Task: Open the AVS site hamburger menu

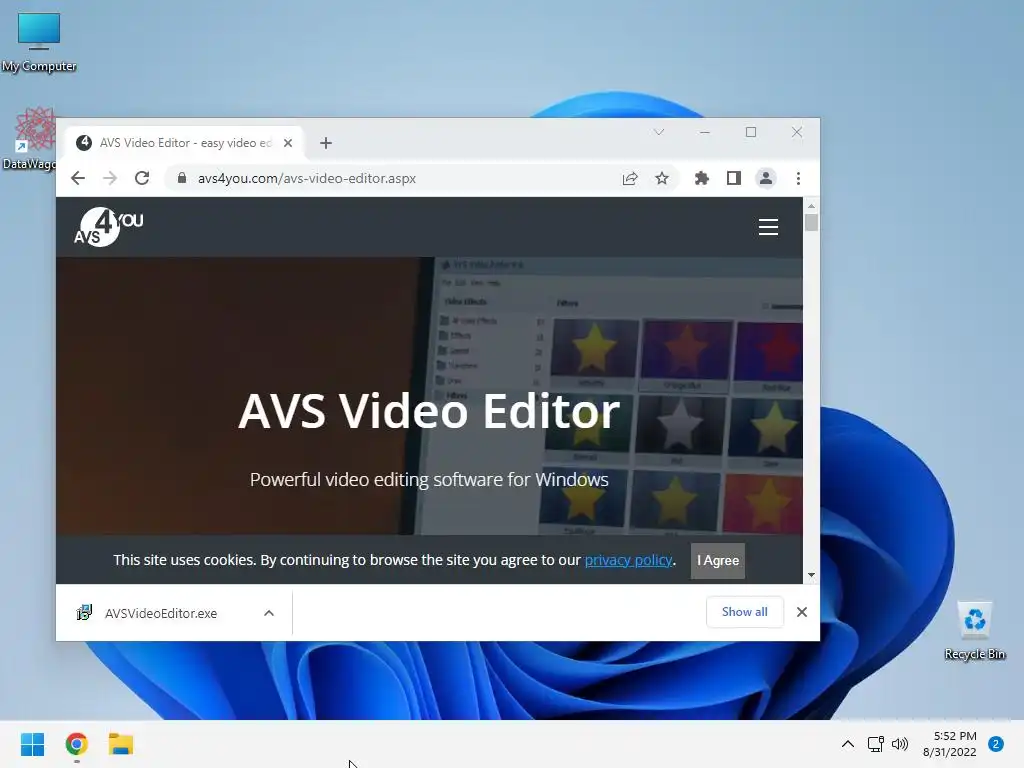Action: [768, 227]
